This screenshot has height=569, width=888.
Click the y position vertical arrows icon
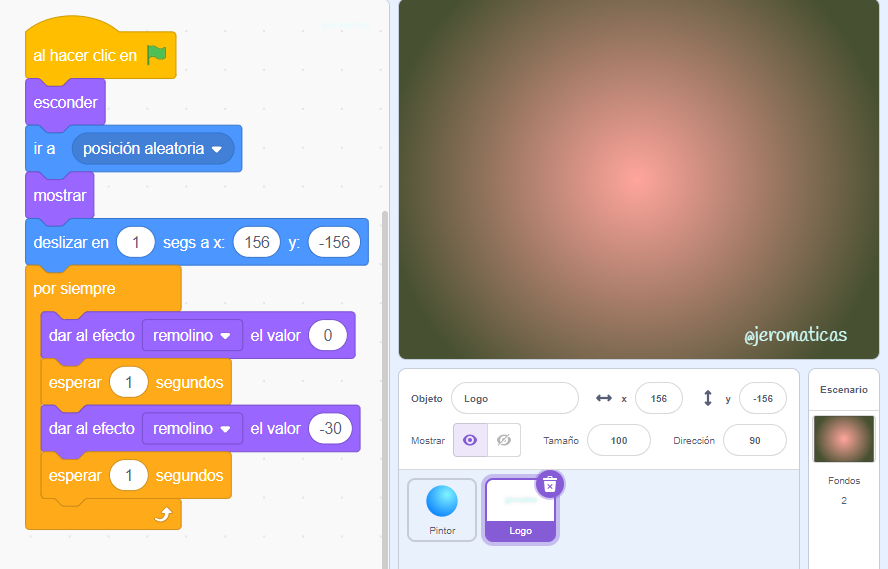point(707,398)
